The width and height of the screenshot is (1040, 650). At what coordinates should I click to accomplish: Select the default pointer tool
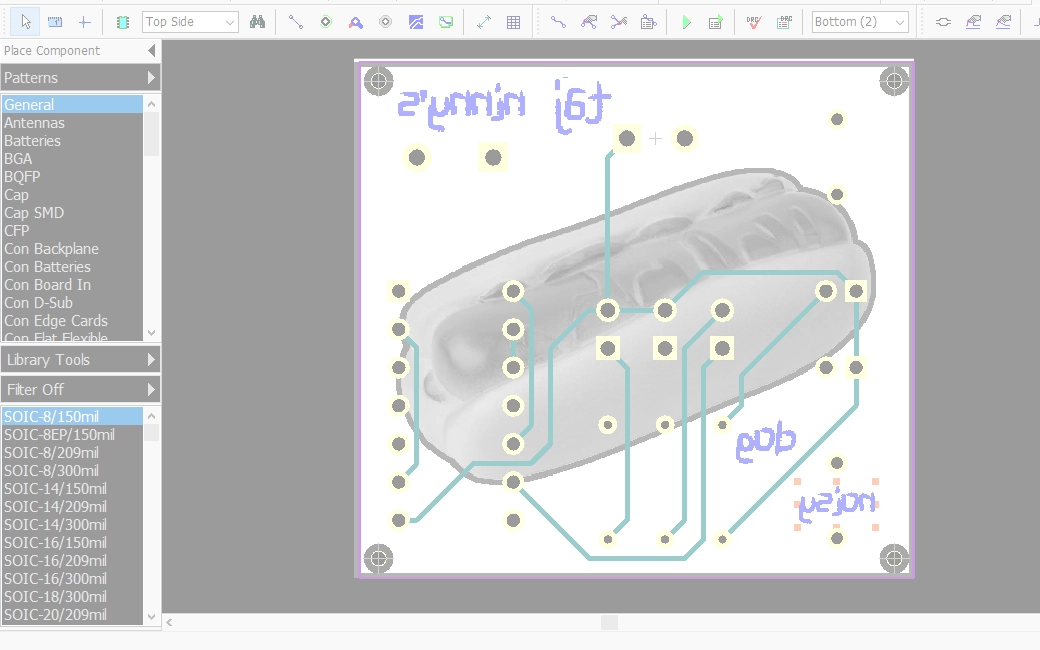[x=25, y=21]
